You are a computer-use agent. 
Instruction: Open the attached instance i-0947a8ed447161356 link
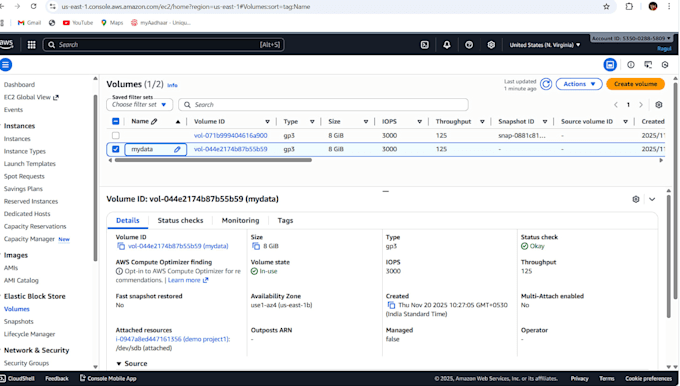click(173, 339)
